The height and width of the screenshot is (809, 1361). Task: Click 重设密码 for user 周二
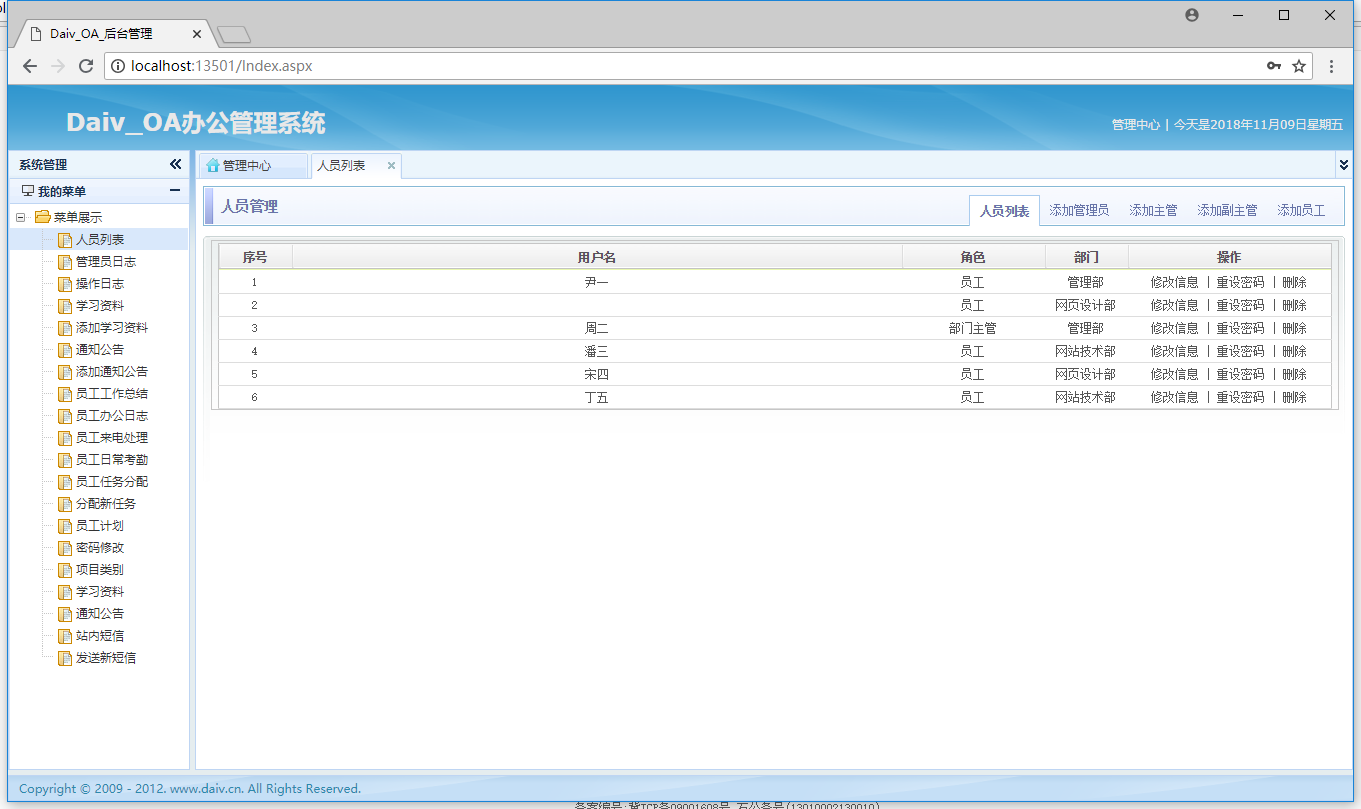pos(1240,328)
